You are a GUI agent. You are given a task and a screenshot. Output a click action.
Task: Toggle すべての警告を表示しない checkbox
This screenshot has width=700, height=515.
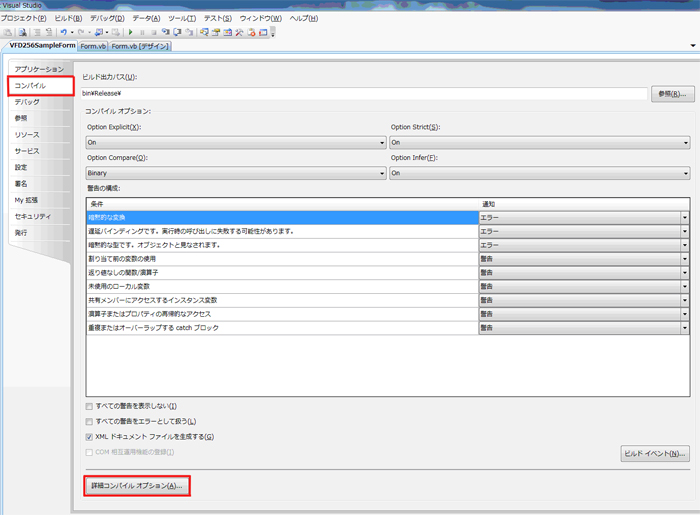[x=89, y=406]
